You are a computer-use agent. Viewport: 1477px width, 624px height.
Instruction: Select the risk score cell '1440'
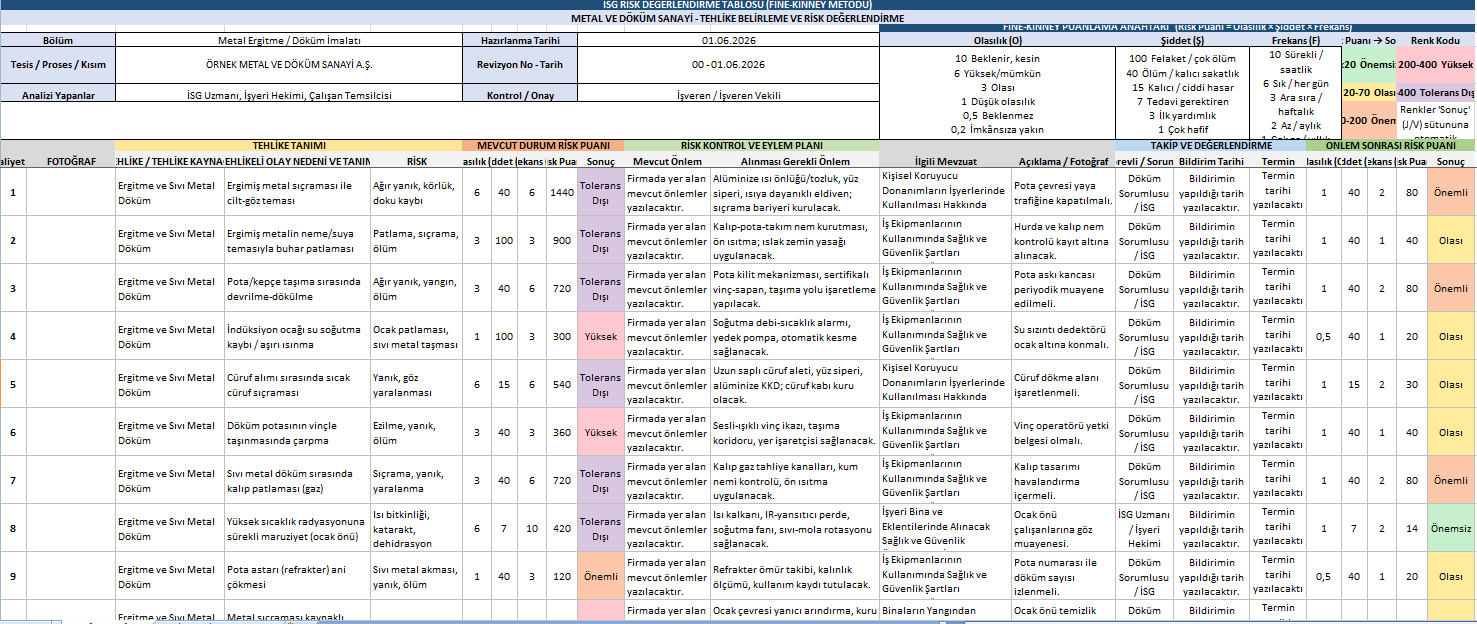click(x=562, y=192)
